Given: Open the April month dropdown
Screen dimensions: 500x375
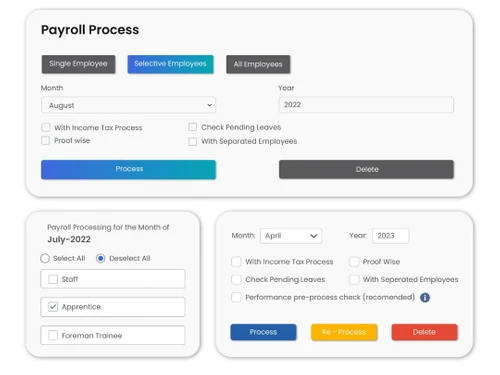Looking at the screenshot, I should 291,236.
